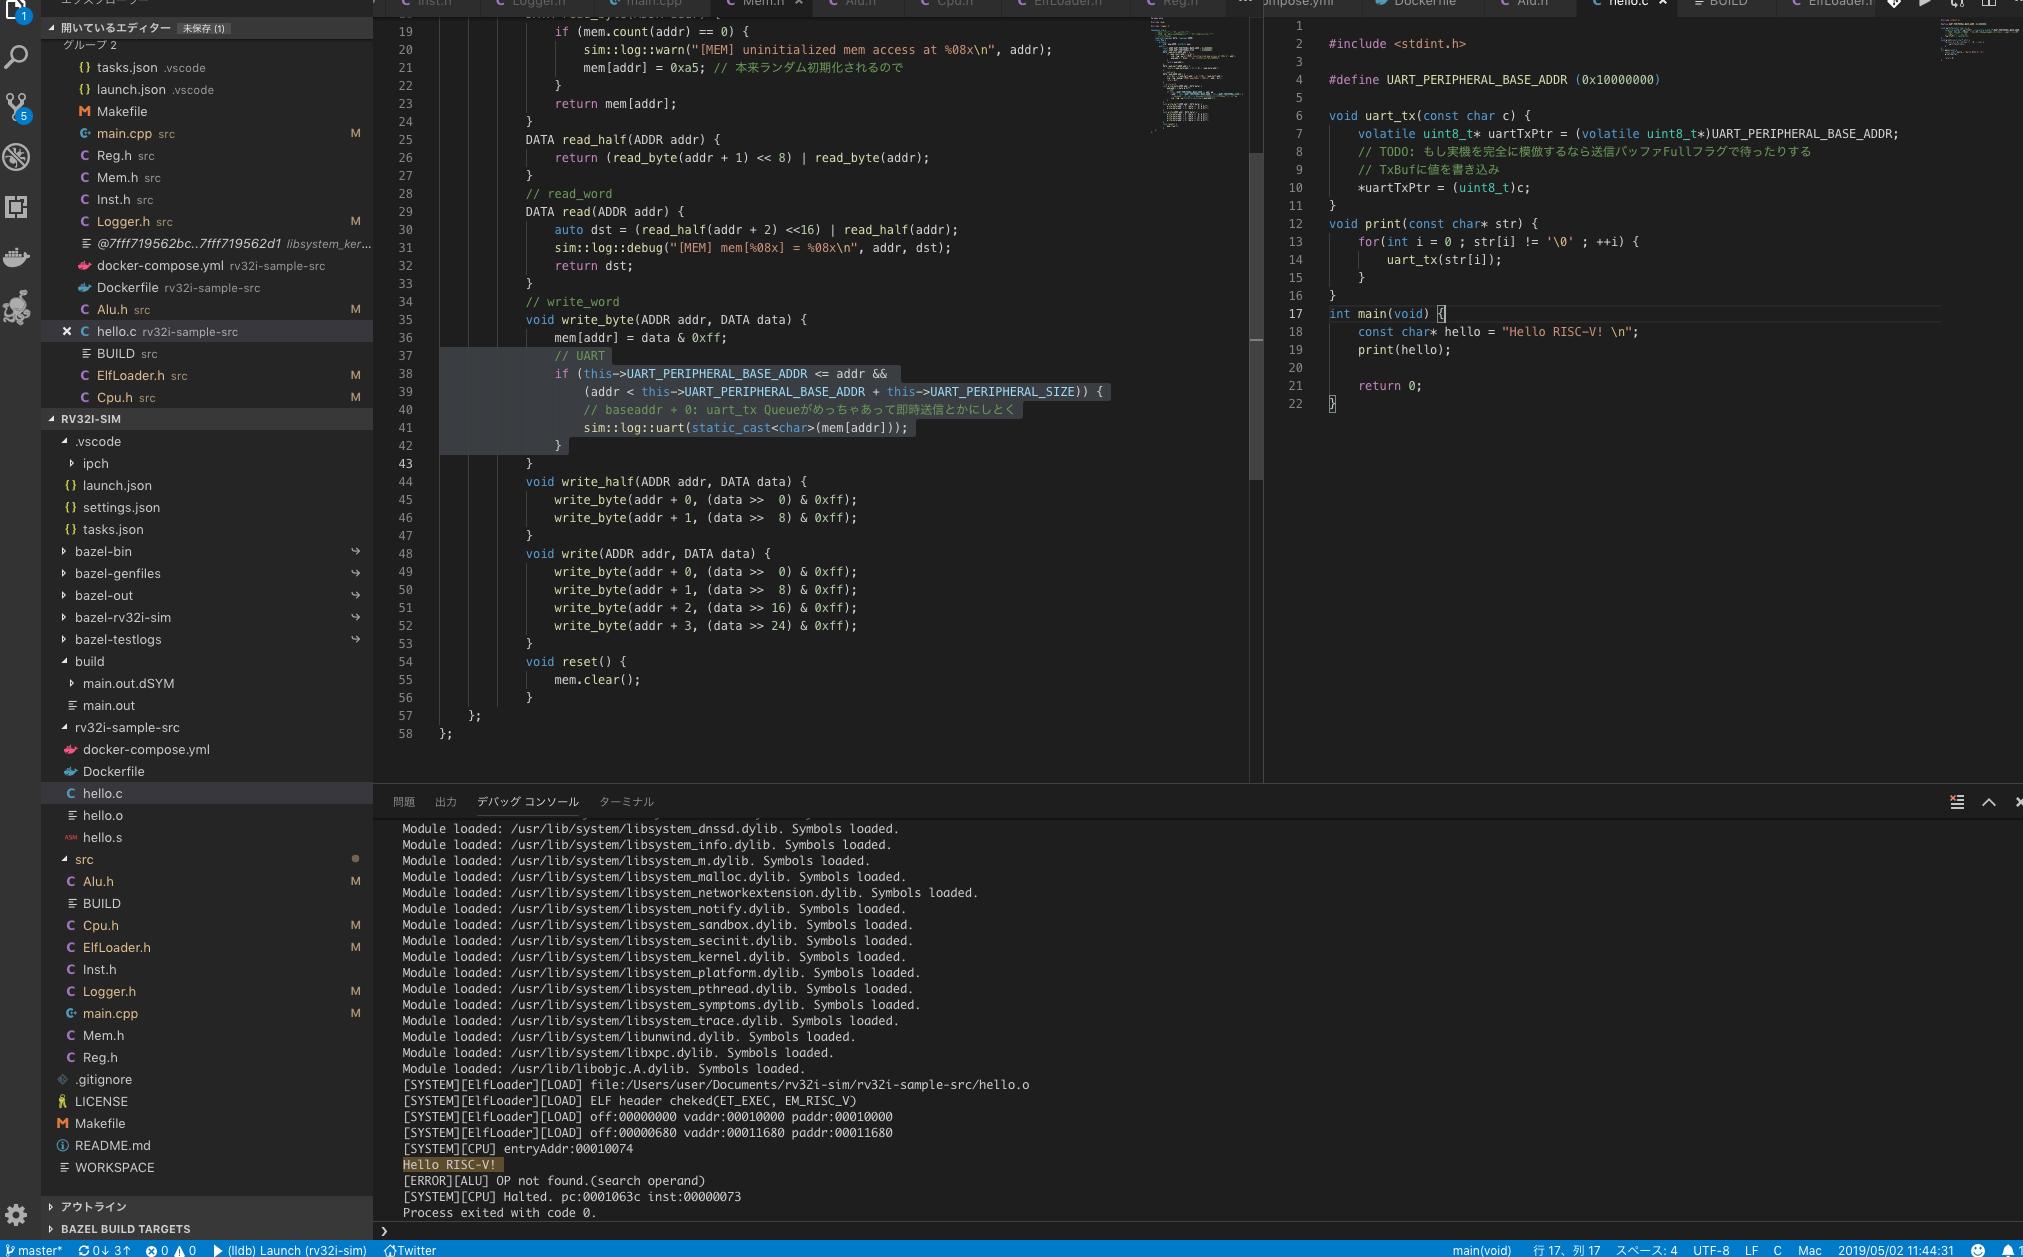Open the feedback smiley in status bar

click(1977, 1250)
